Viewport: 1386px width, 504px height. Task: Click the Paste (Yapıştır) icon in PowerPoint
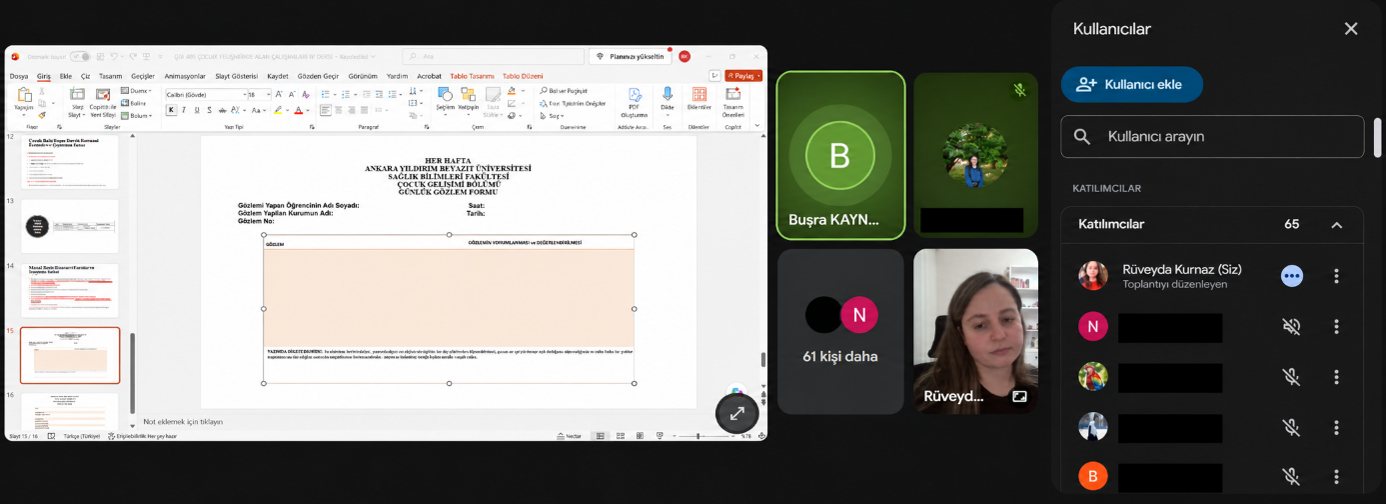point(24,94)
